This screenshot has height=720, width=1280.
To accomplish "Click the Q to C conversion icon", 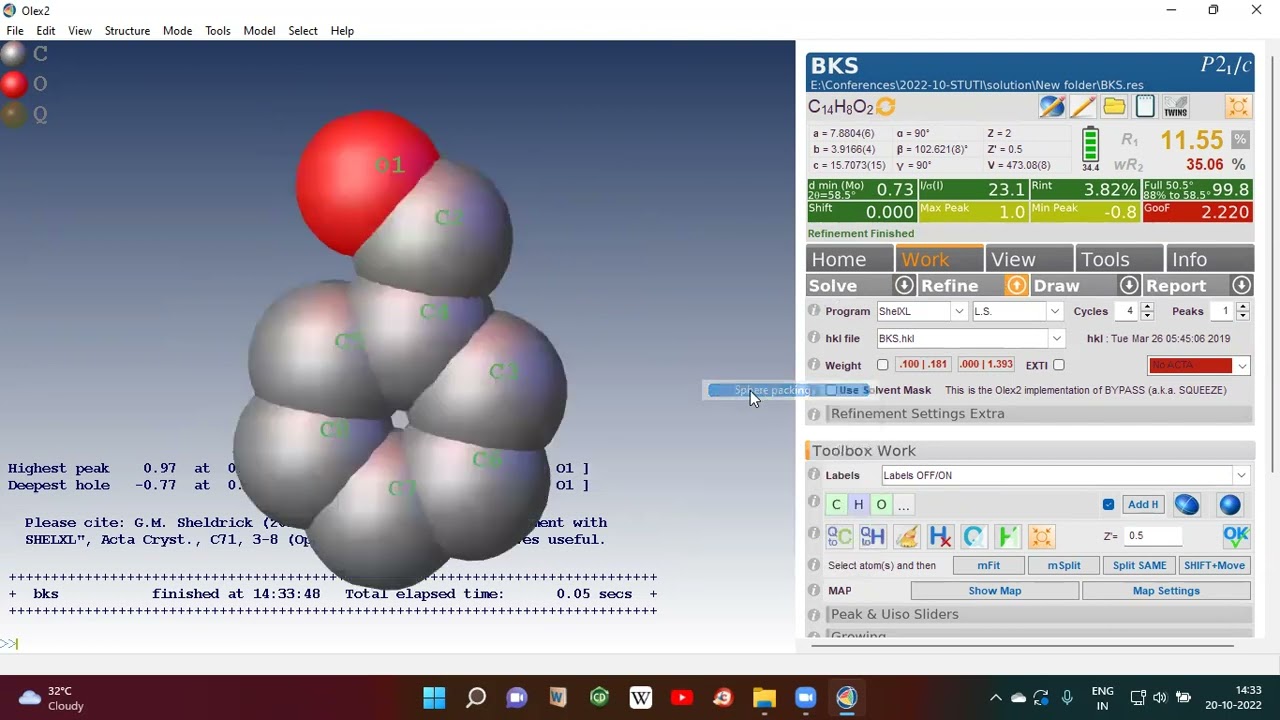I will pos(839,537).
